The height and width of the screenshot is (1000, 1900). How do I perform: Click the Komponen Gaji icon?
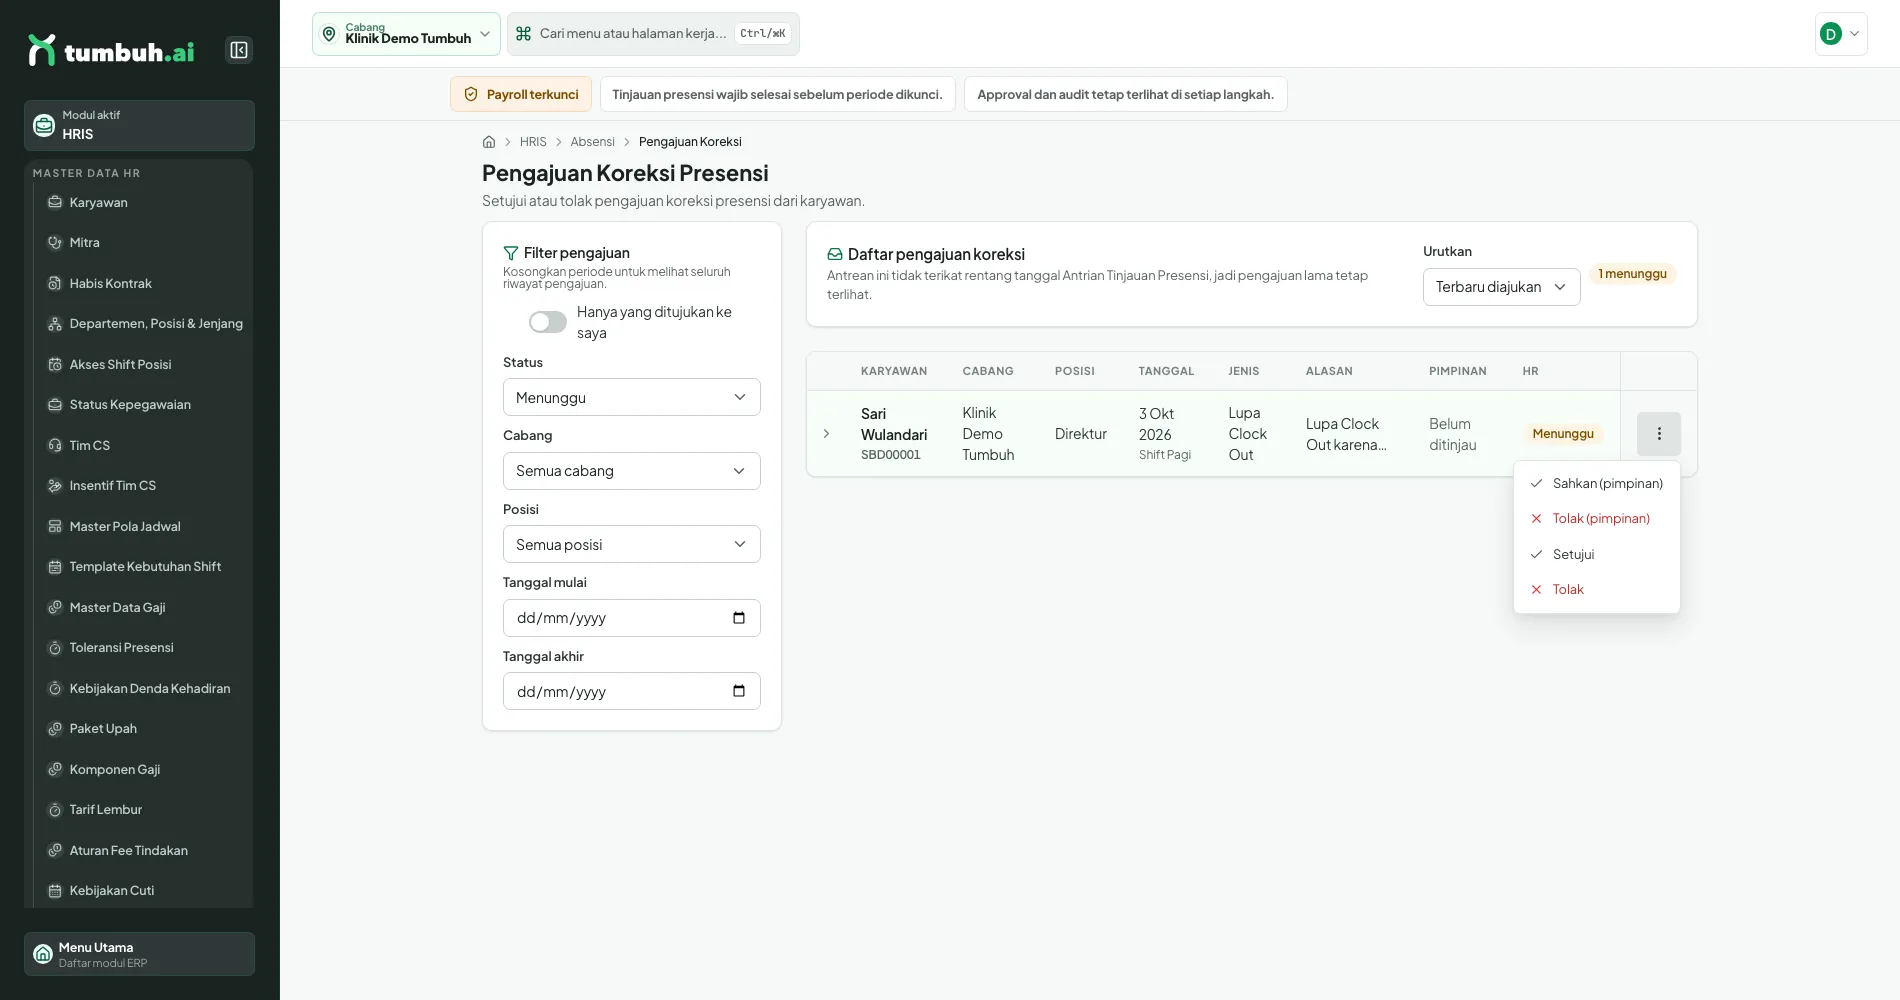tap(55, 769)
